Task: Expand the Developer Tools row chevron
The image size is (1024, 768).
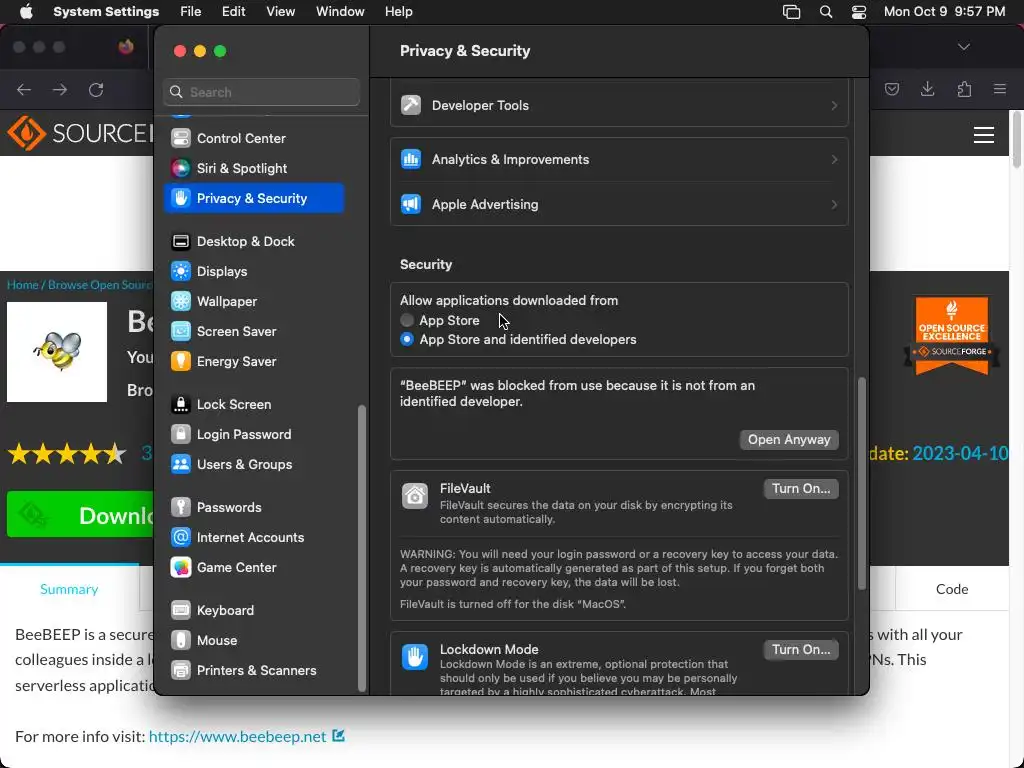Action: click(x=834, y=105)
